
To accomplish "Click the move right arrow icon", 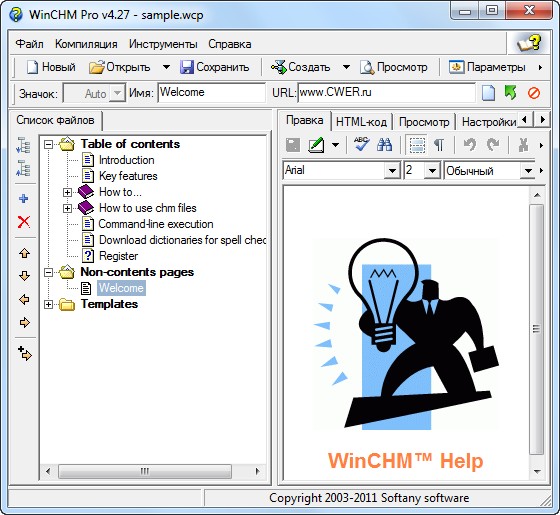I will (24, 322).
